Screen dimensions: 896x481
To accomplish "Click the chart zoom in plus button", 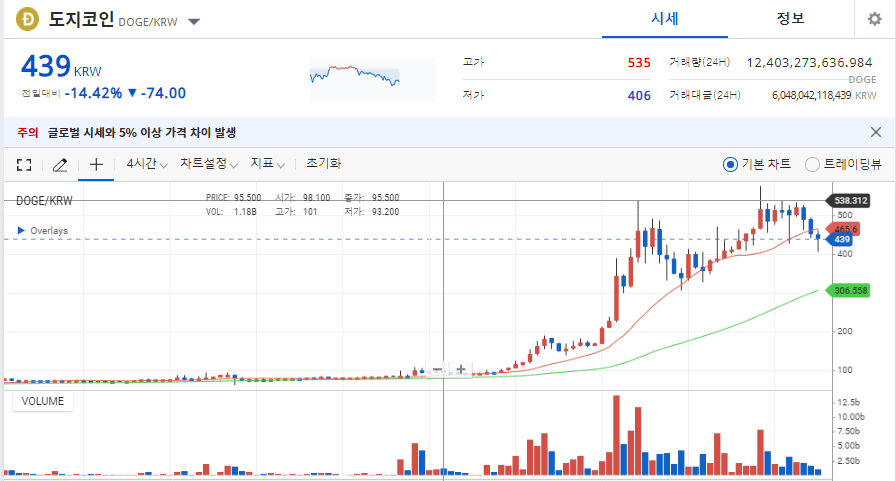I will (x=461, y=369).
